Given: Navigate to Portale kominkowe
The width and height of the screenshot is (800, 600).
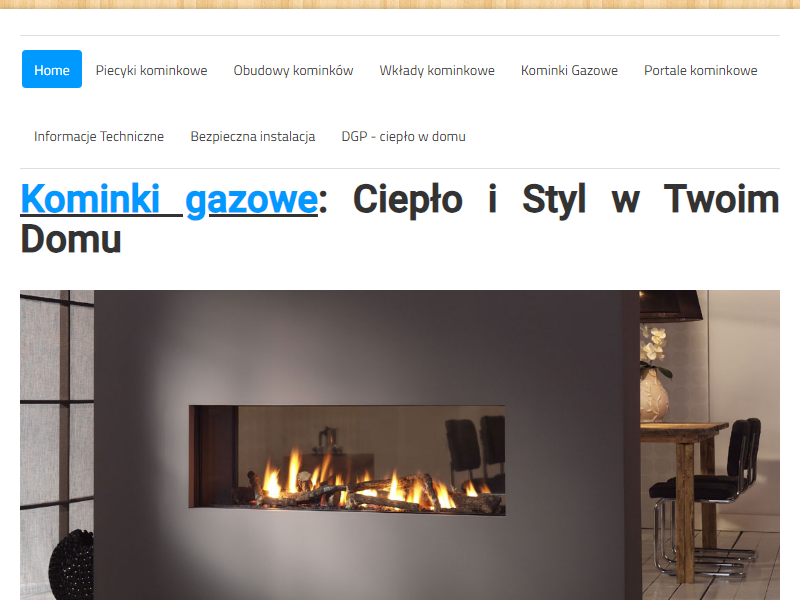Looking at the screenshot, I should click(701, 70).
